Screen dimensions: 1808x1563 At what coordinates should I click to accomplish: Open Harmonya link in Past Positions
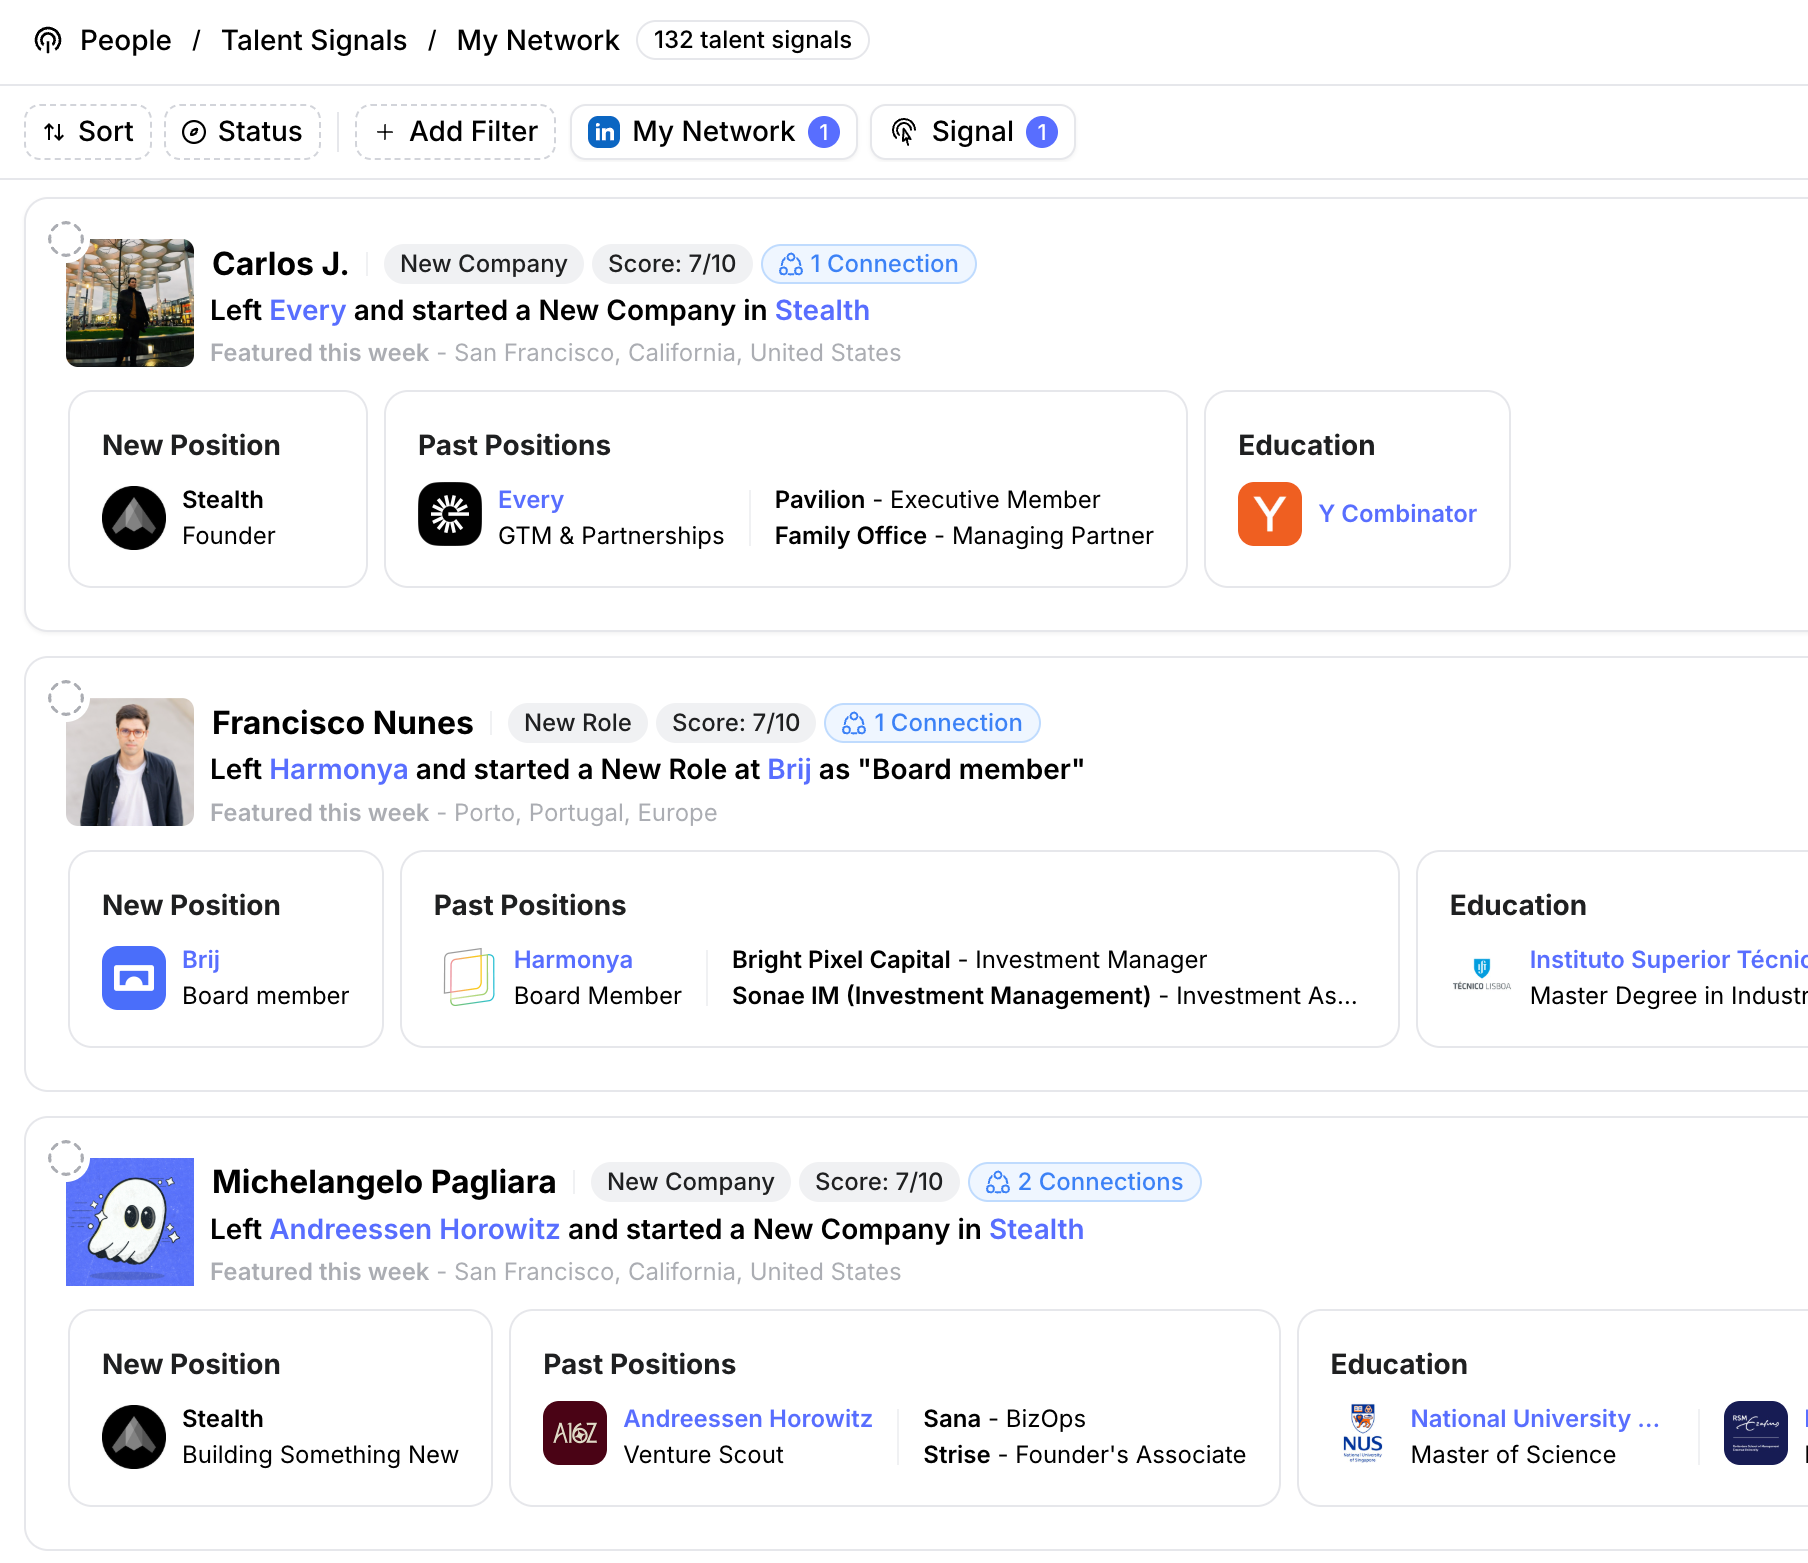[573, 960]
